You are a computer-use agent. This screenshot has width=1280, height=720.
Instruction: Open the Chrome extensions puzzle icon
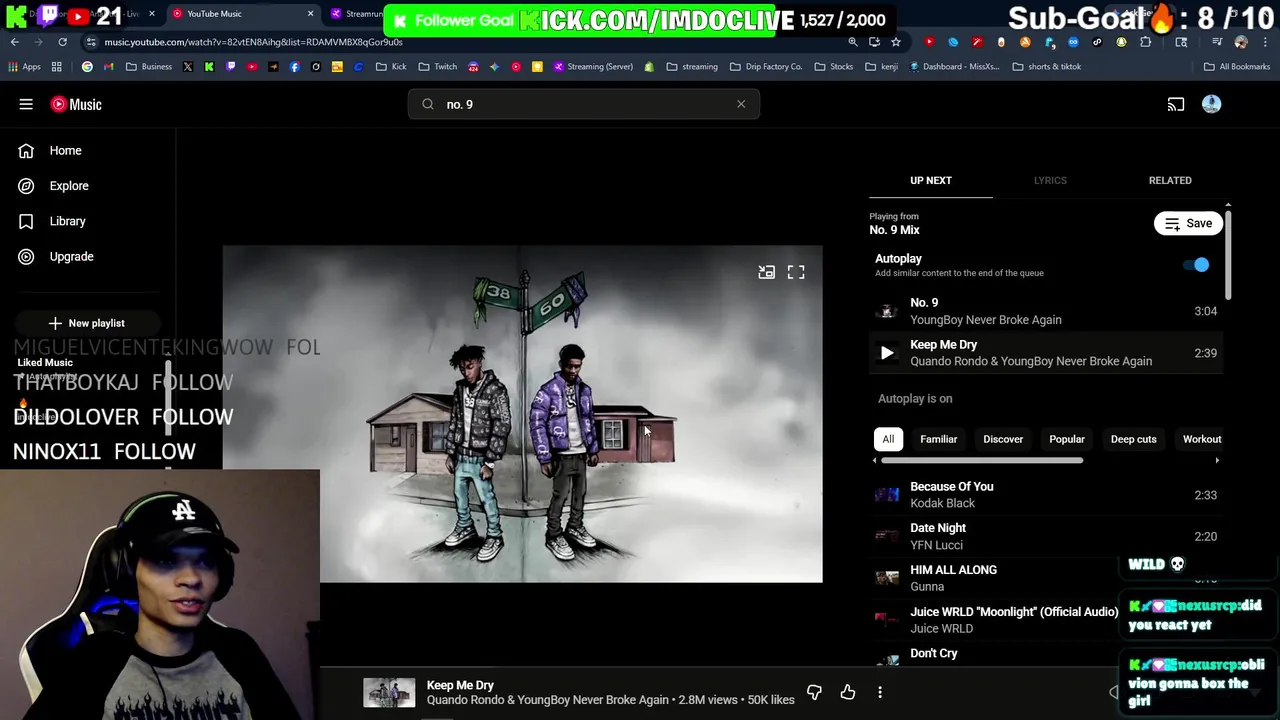1145,42
